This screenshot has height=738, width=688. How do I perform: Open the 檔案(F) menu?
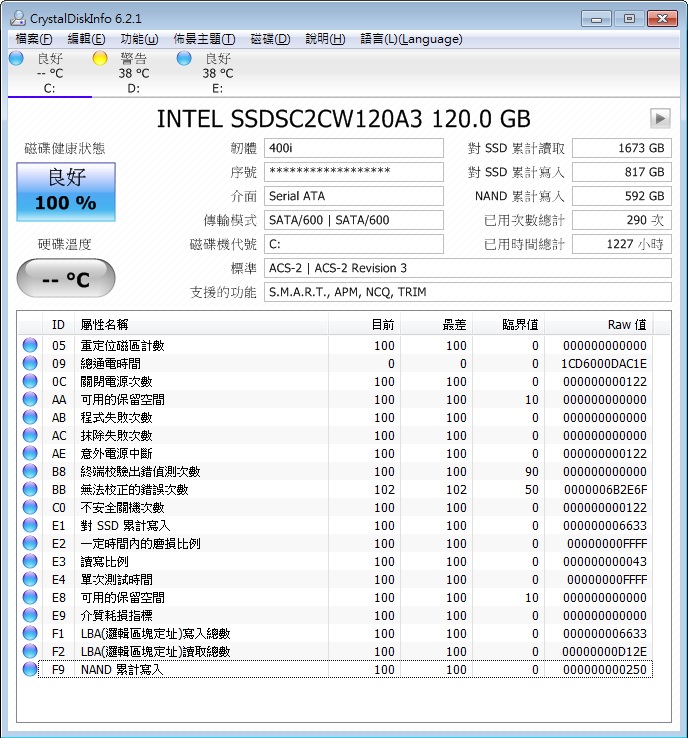coord(34,39)
